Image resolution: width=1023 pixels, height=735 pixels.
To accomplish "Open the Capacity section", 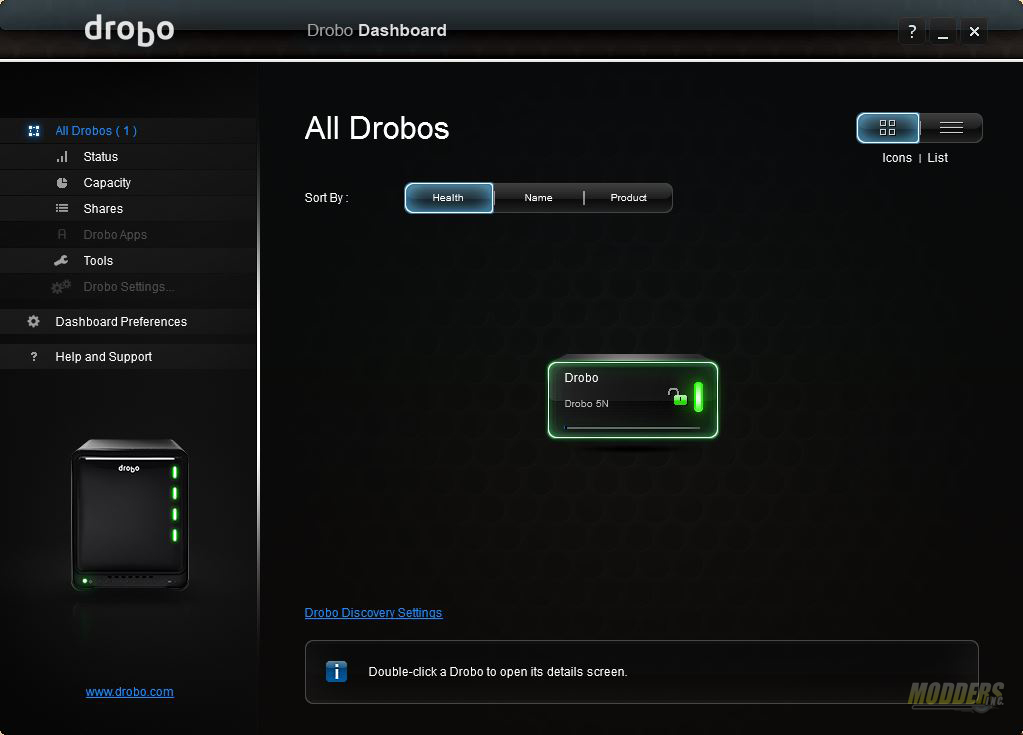I will pyautogui.click(x=129, y=183).
